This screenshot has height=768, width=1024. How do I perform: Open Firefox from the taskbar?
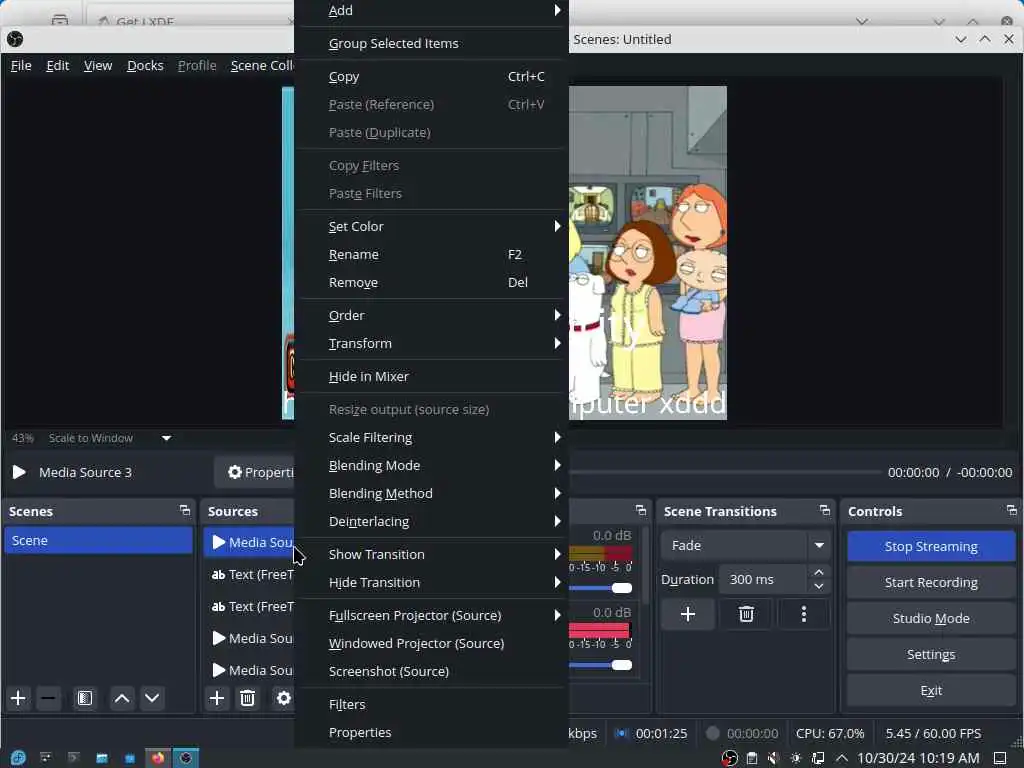tap(158, 758)
